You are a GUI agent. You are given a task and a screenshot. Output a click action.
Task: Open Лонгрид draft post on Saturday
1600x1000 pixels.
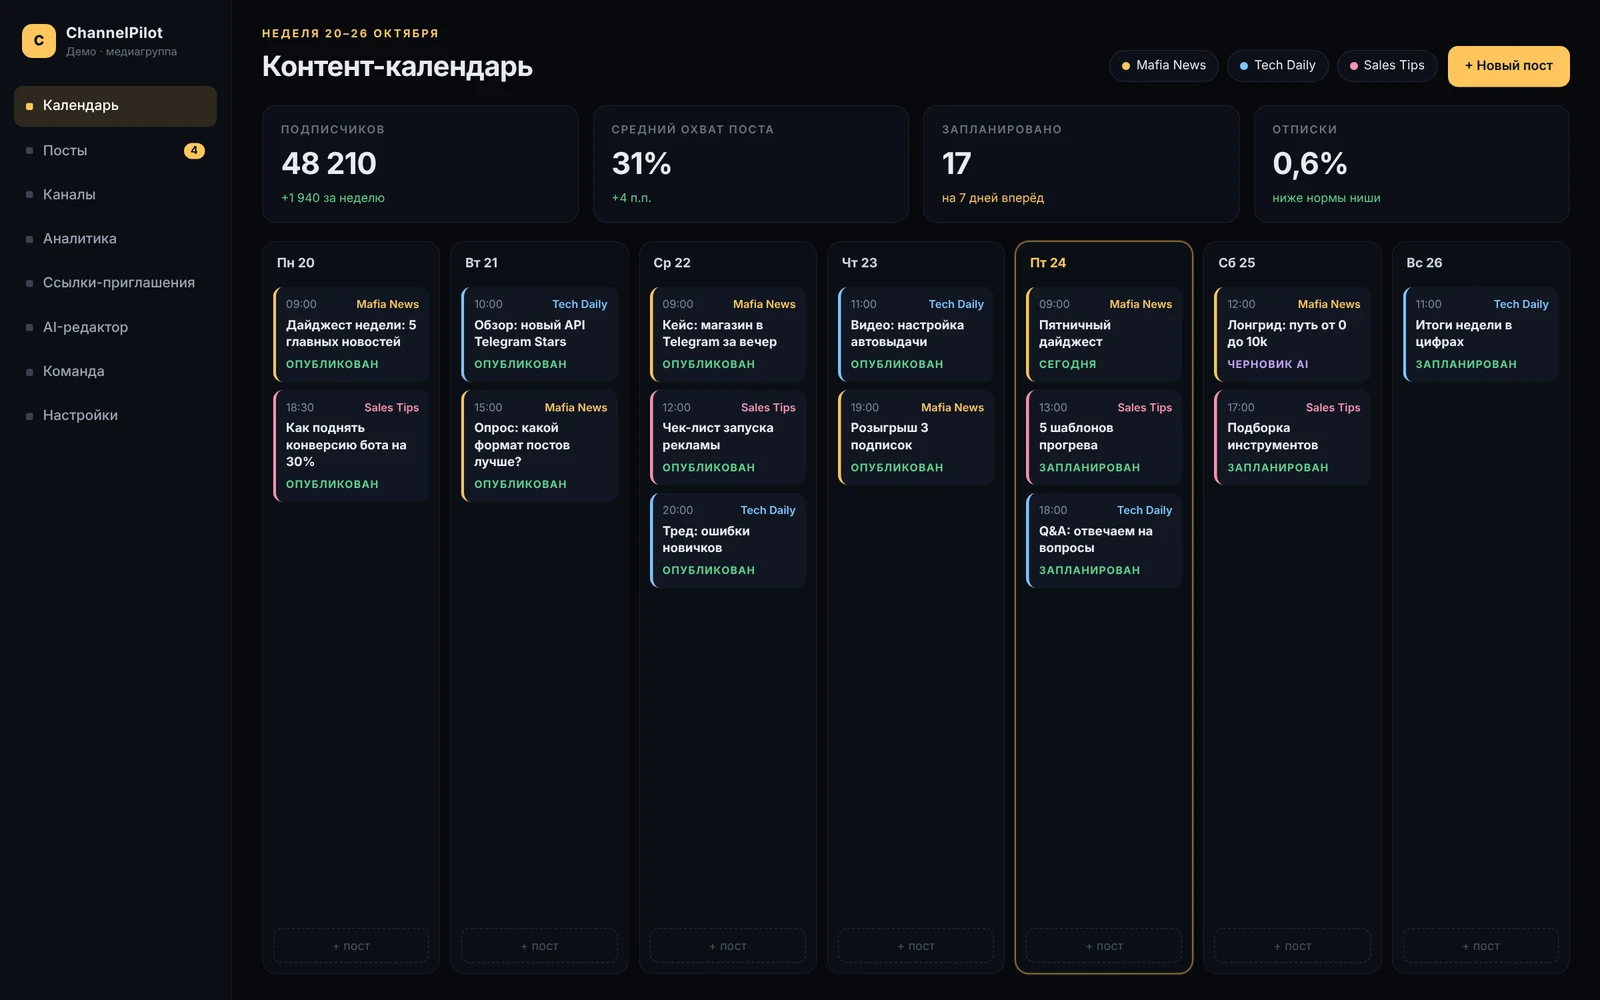[1292, 335]
